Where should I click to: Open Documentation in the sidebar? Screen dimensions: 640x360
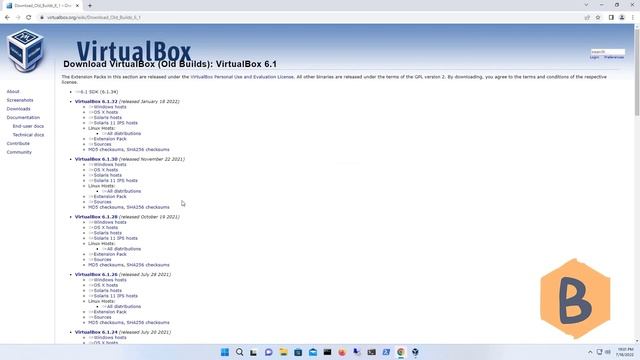coord(23,118)
